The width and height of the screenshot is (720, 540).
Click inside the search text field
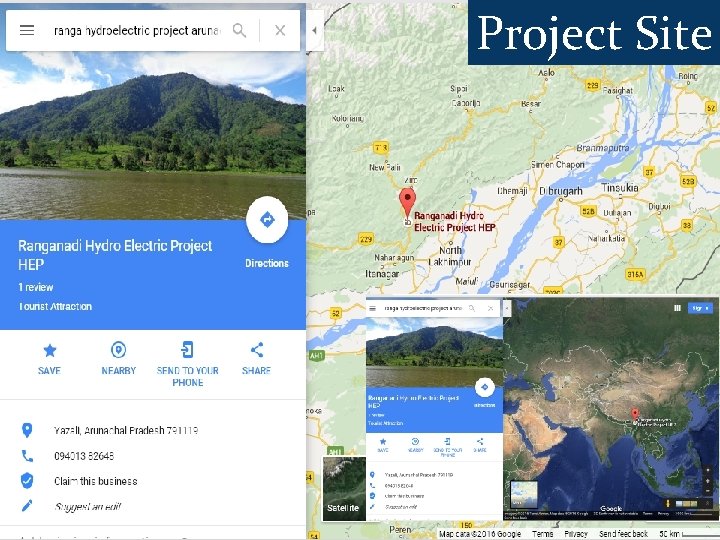click(137, 30)
